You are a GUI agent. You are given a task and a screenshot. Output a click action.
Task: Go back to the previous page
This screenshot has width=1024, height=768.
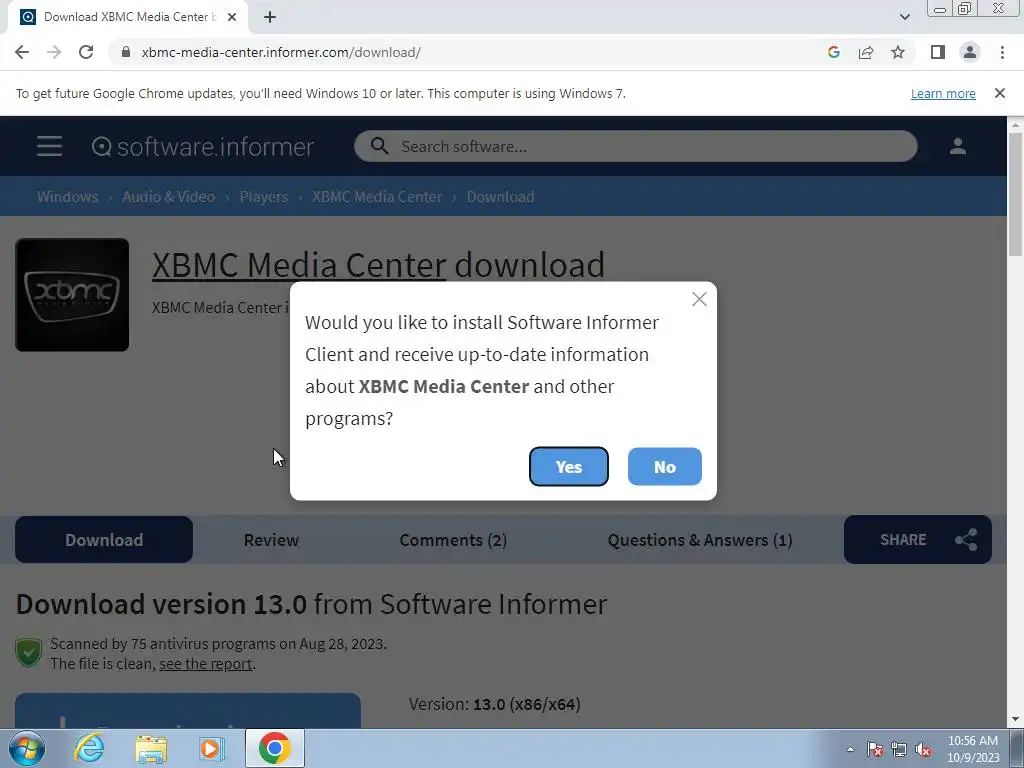[22, 52]
